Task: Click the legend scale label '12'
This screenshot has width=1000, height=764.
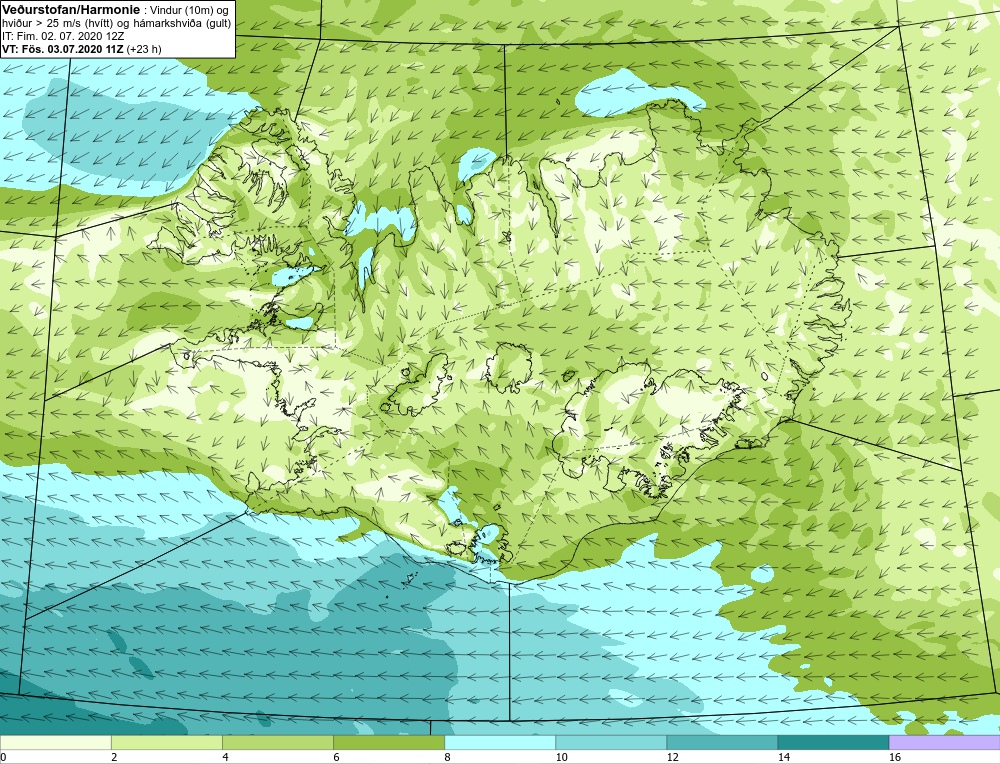Action: pos(673,757)
